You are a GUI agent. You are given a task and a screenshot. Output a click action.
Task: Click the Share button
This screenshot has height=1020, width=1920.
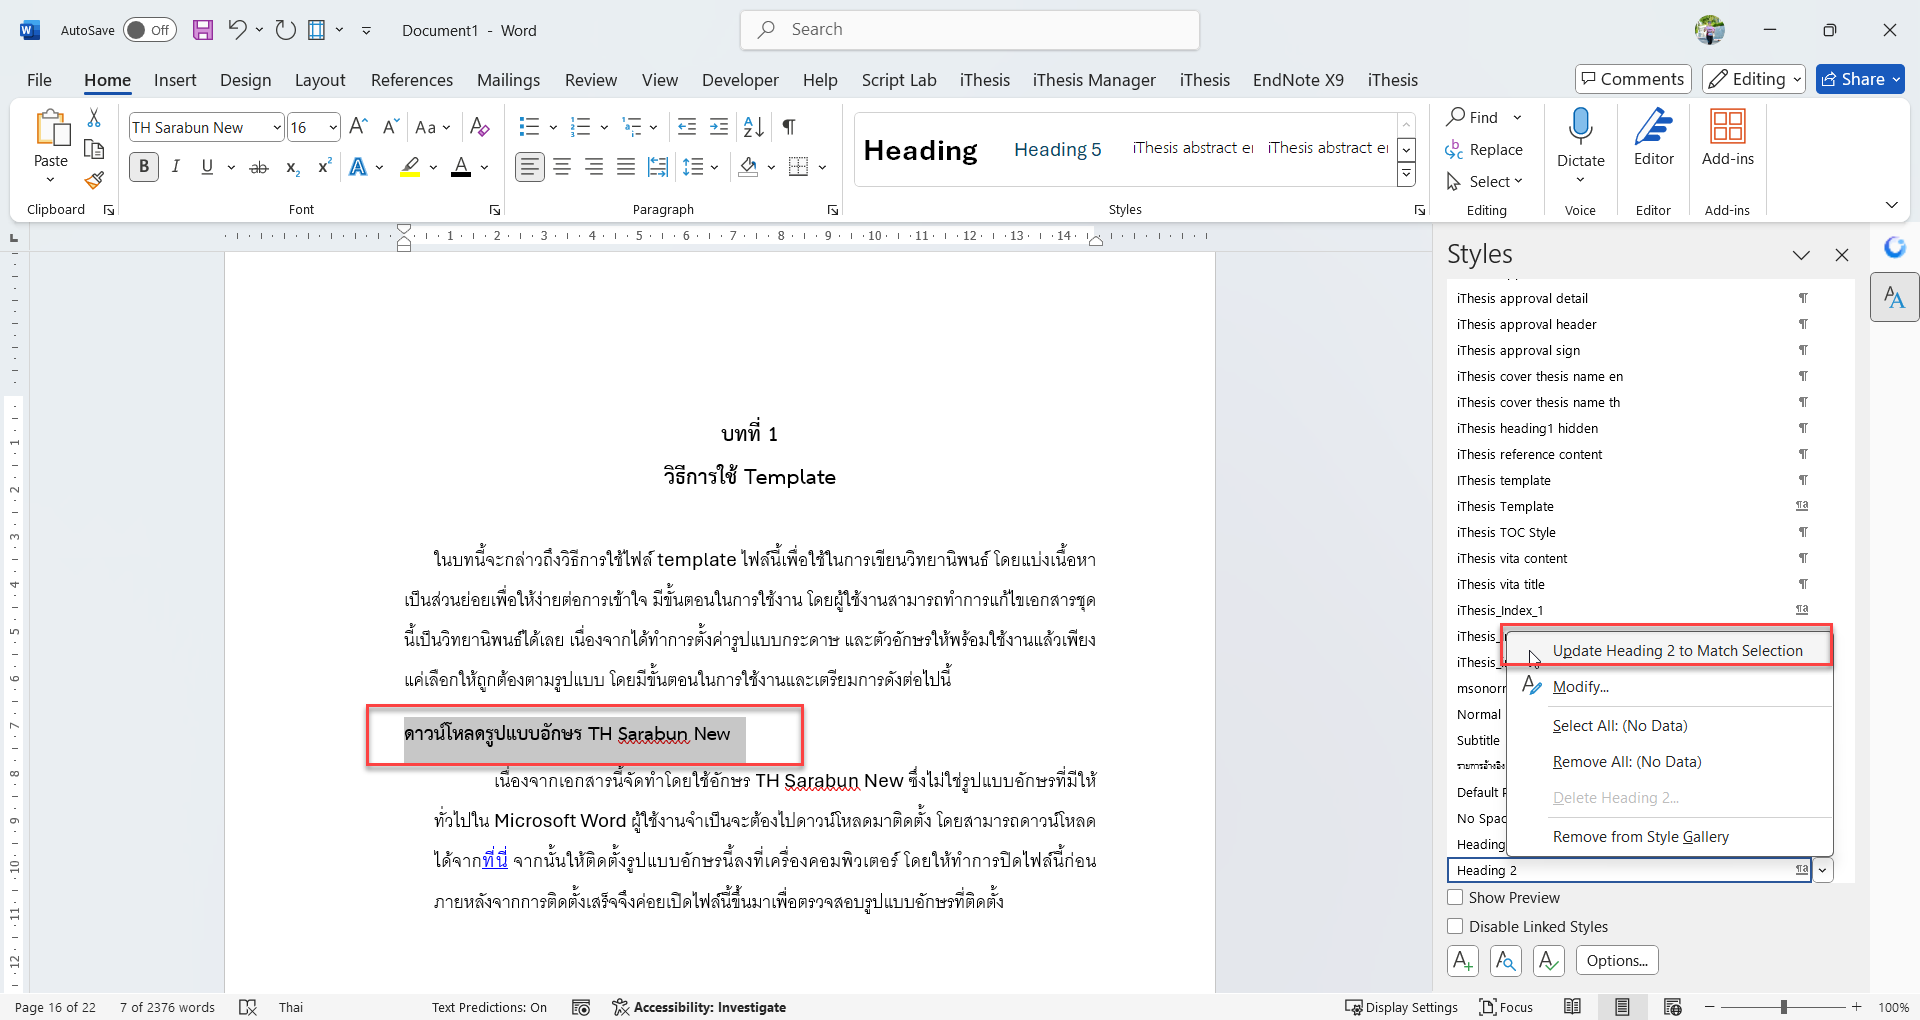pos(1860,79)
